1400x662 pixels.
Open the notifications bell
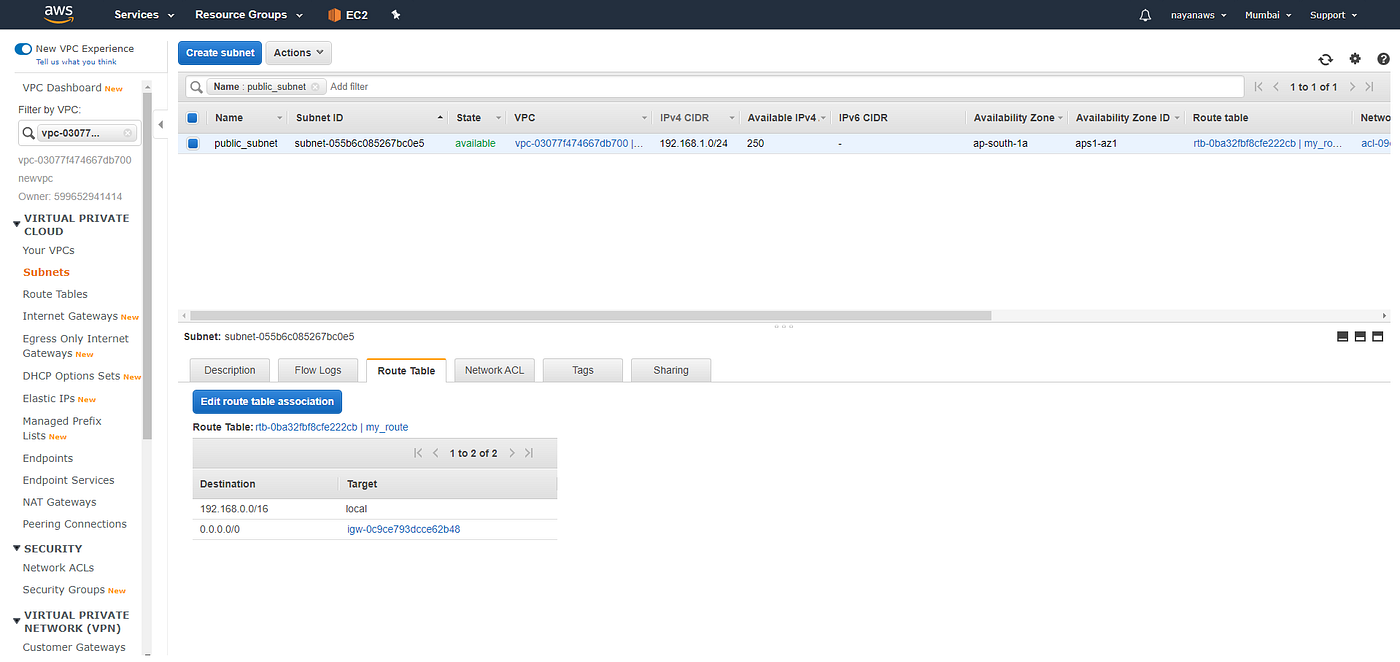[x=1144, y=14]
